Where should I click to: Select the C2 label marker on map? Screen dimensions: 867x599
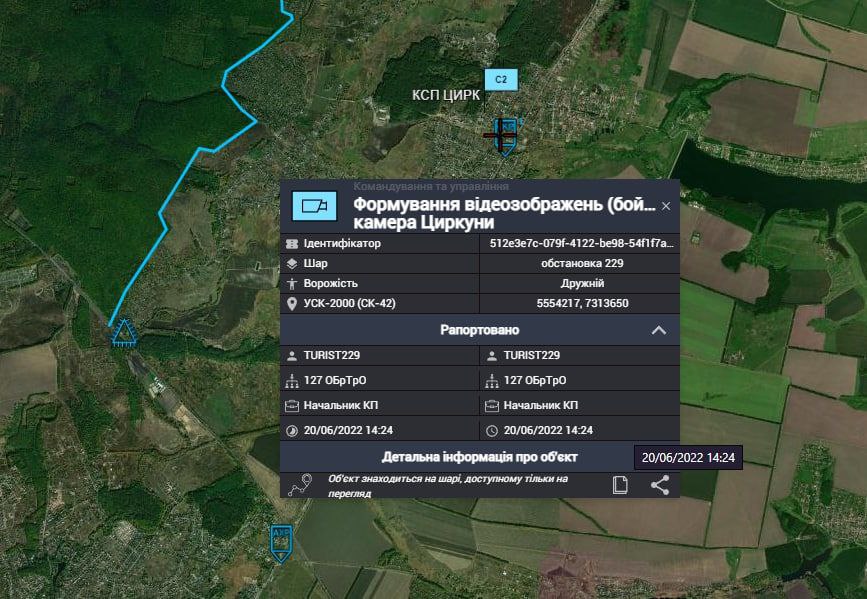tap(501, 80)
